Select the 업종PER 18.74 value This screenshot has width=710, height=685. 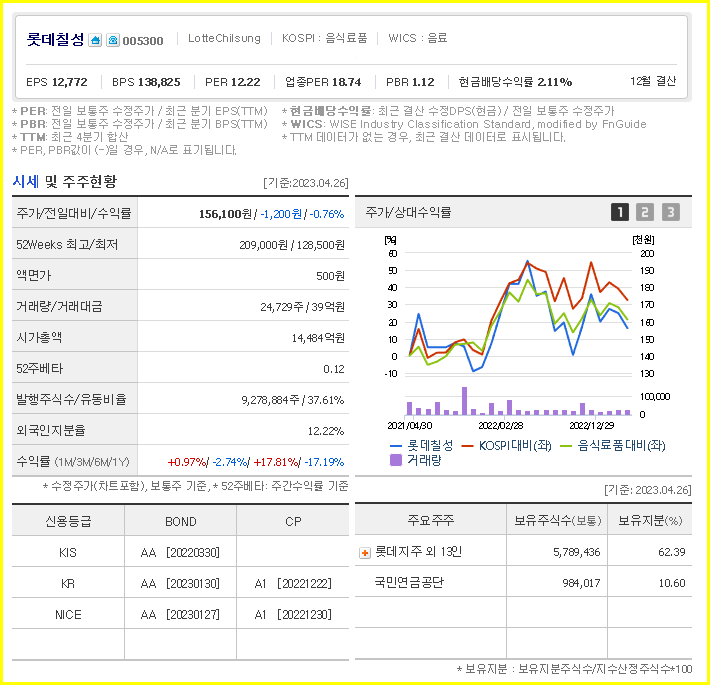click(323, 82)
